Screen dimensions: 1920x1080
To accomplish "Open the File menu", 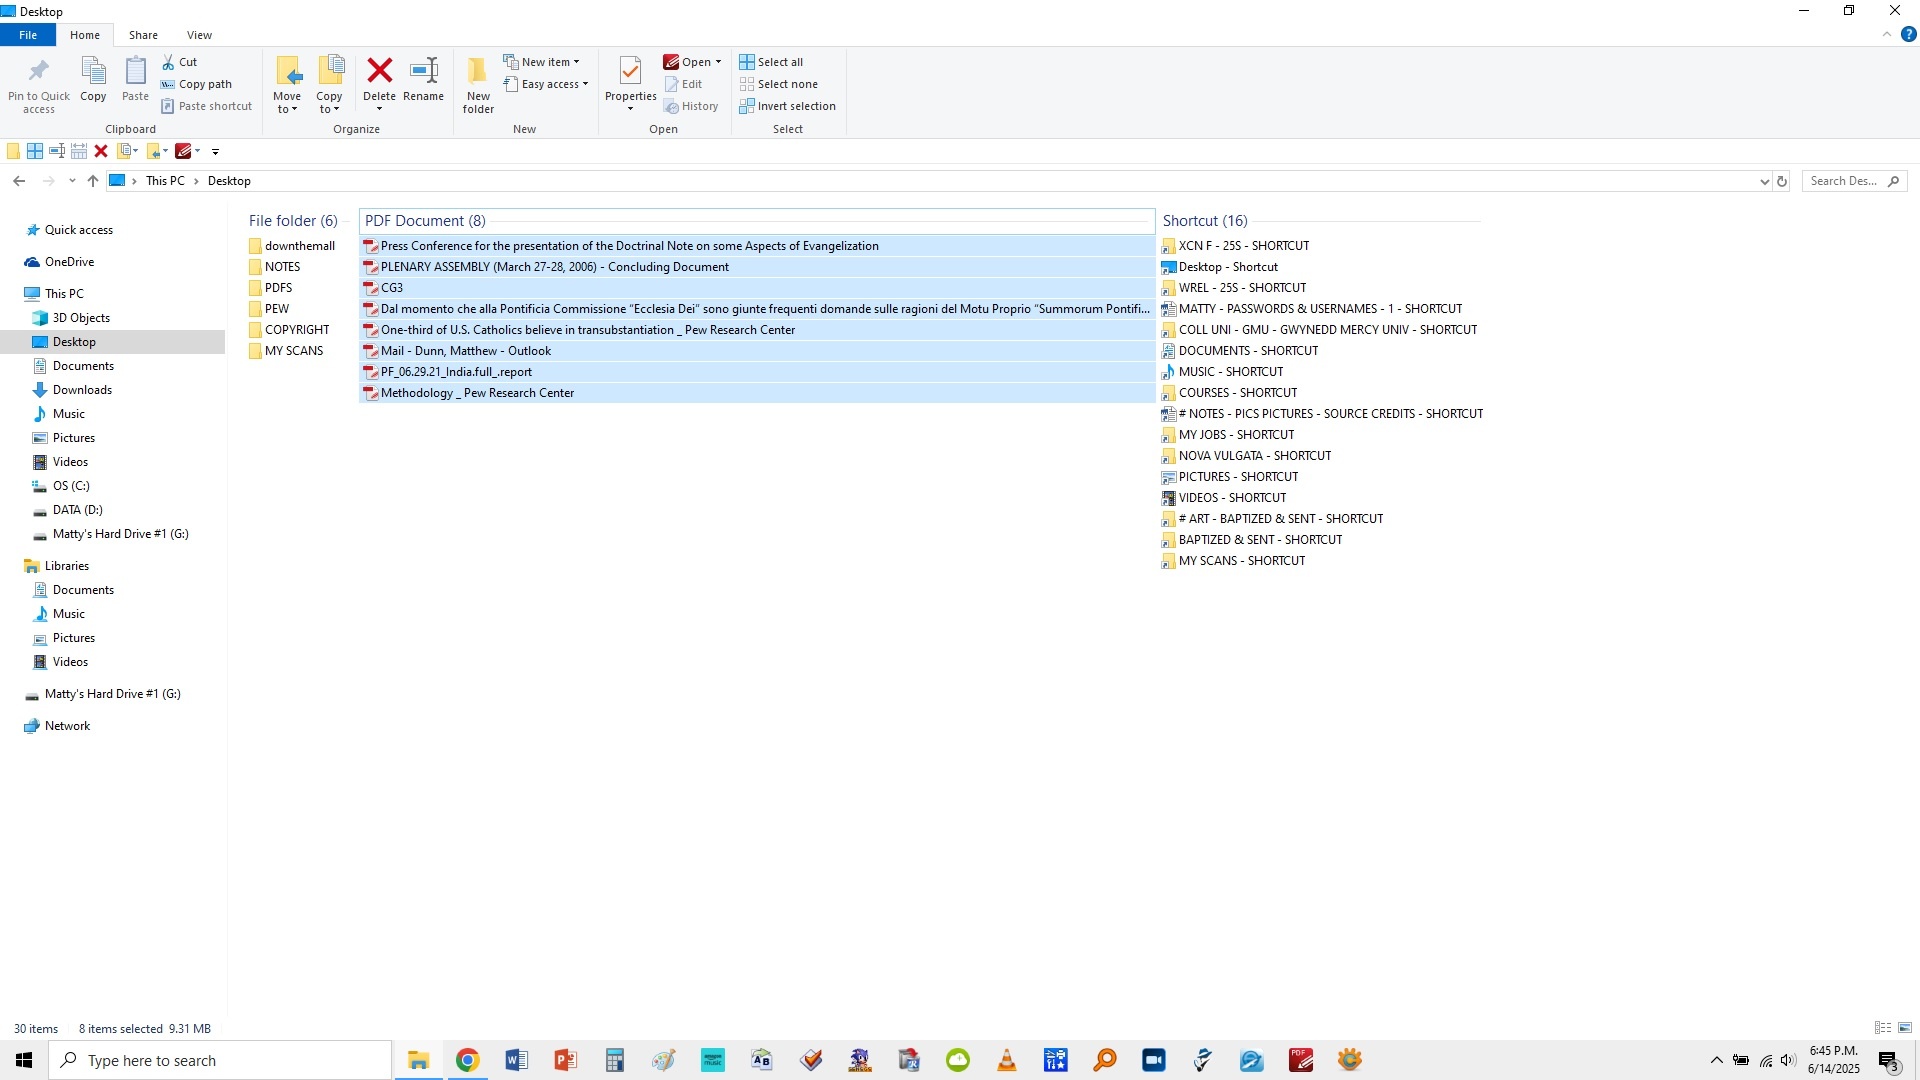I will coord(28,34).
